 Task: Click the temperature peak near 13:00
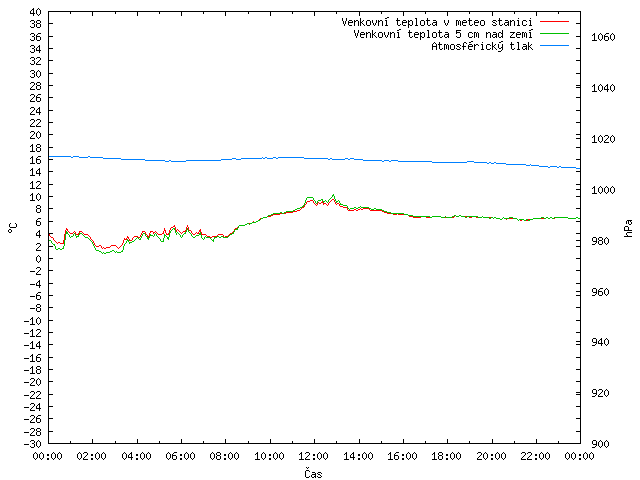(x=333, y=195)
